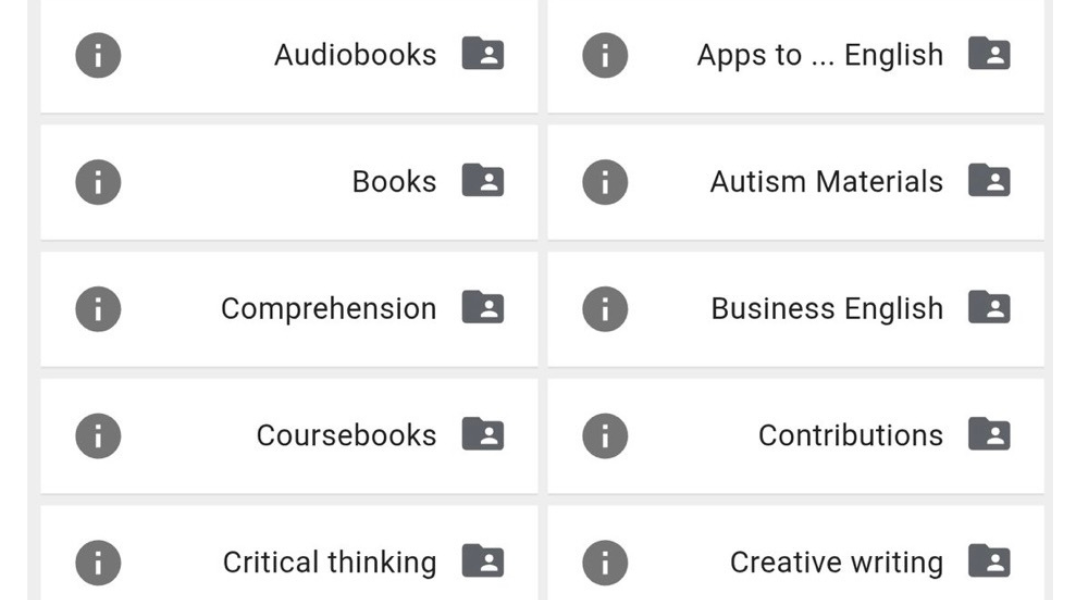This screenshot has height=600, width=1080.
Task: Select the Books shared folder icon
Action: (483, 181)
